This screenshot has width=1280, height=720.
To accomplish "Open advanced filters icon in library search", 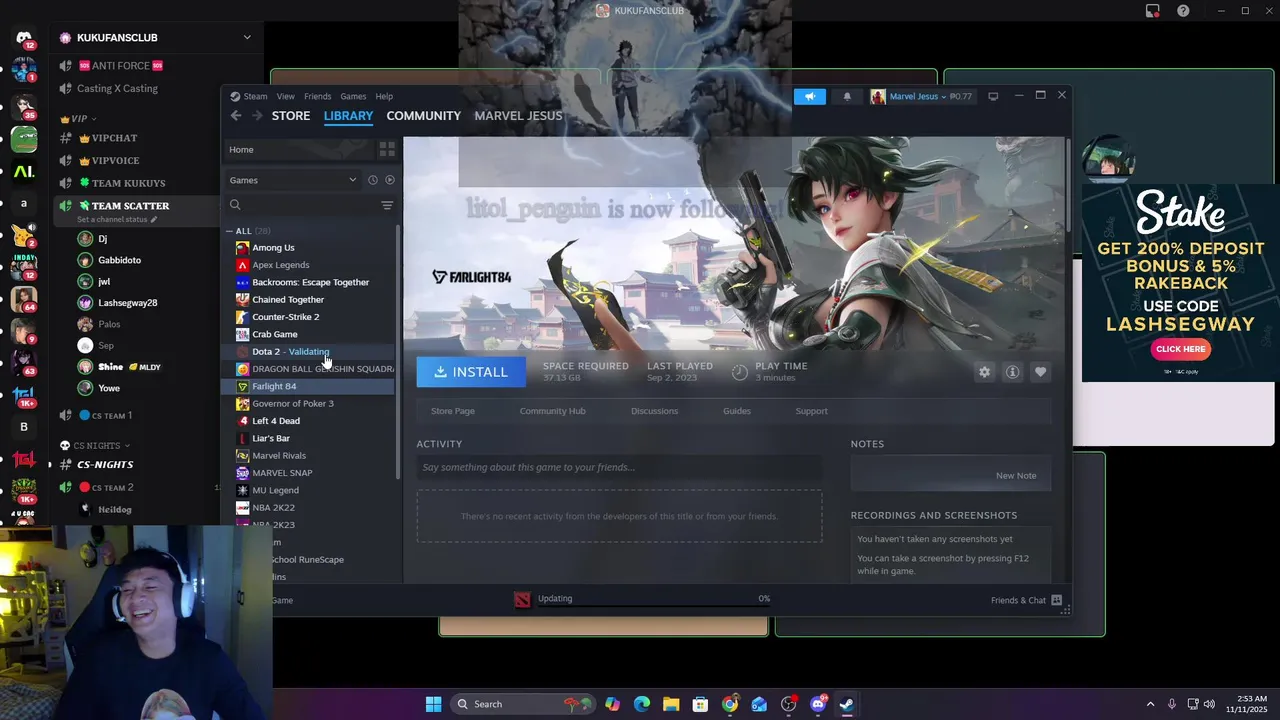I will pos(387,205).
